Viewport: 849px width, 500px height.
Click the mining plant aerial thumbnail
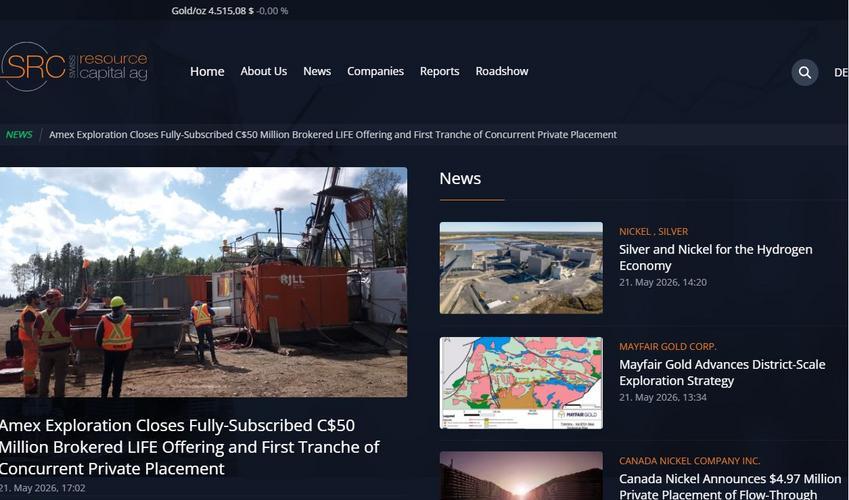coord(521,268)
